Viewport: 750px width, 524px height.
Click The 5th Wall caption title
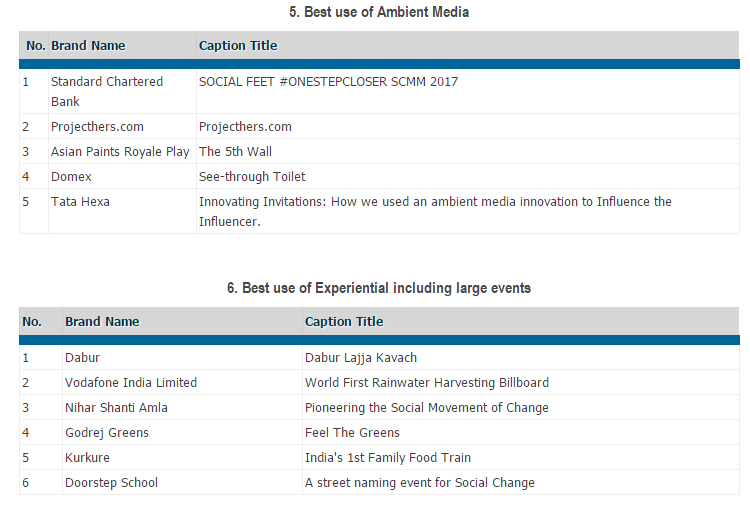point(235,152)
